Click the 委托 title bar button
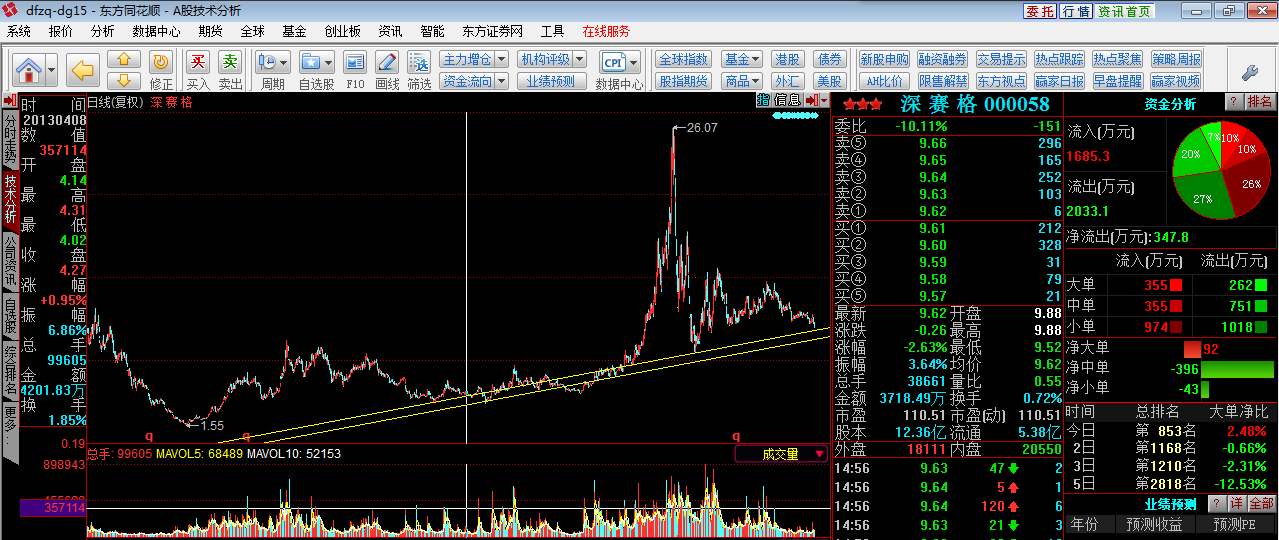Image resolution: width=1279 pixels, height=540 pixels. tap(1040, 11)
